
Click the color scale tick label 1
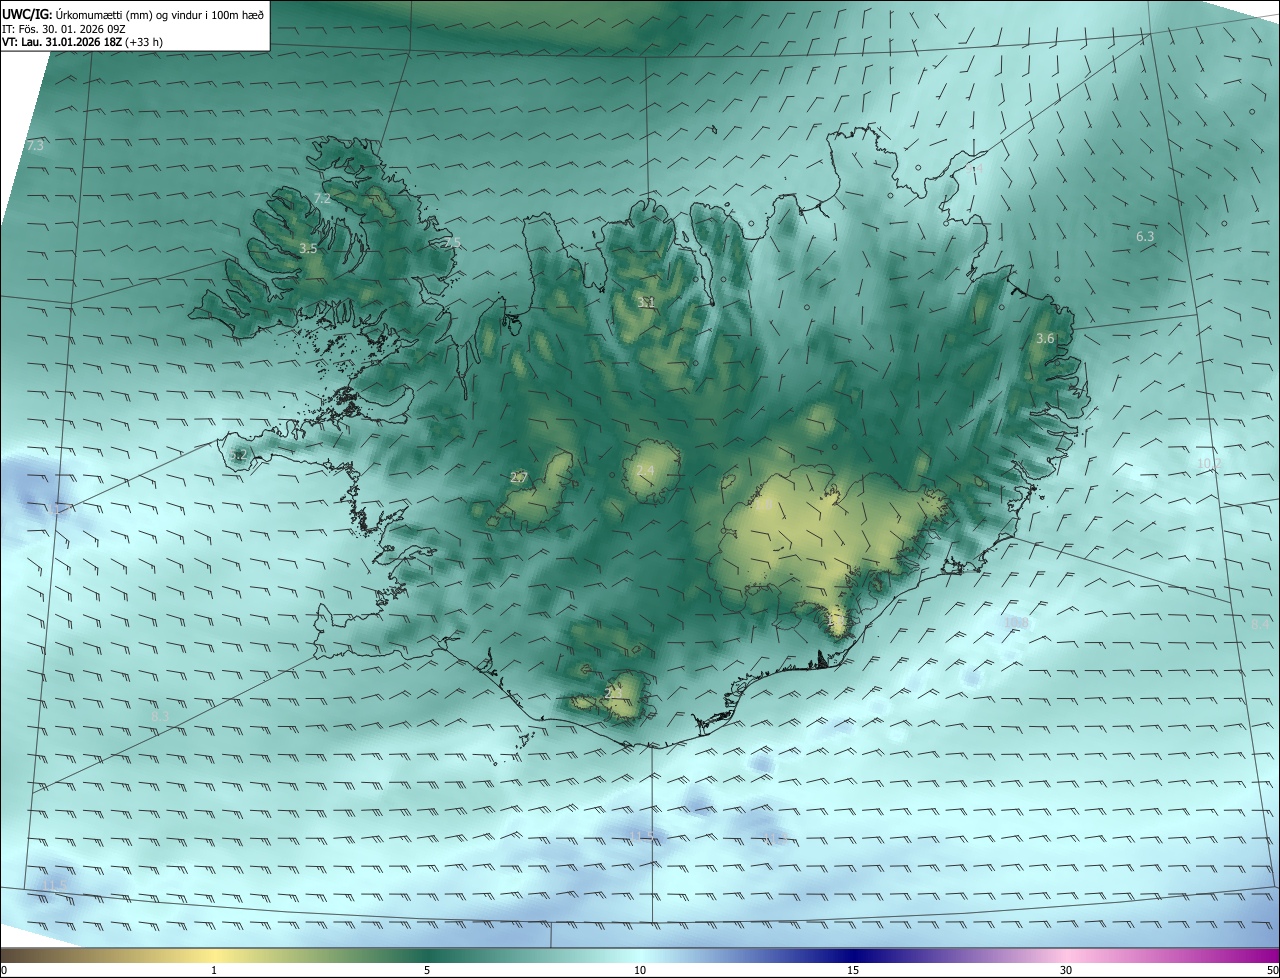tap(214, 970)
